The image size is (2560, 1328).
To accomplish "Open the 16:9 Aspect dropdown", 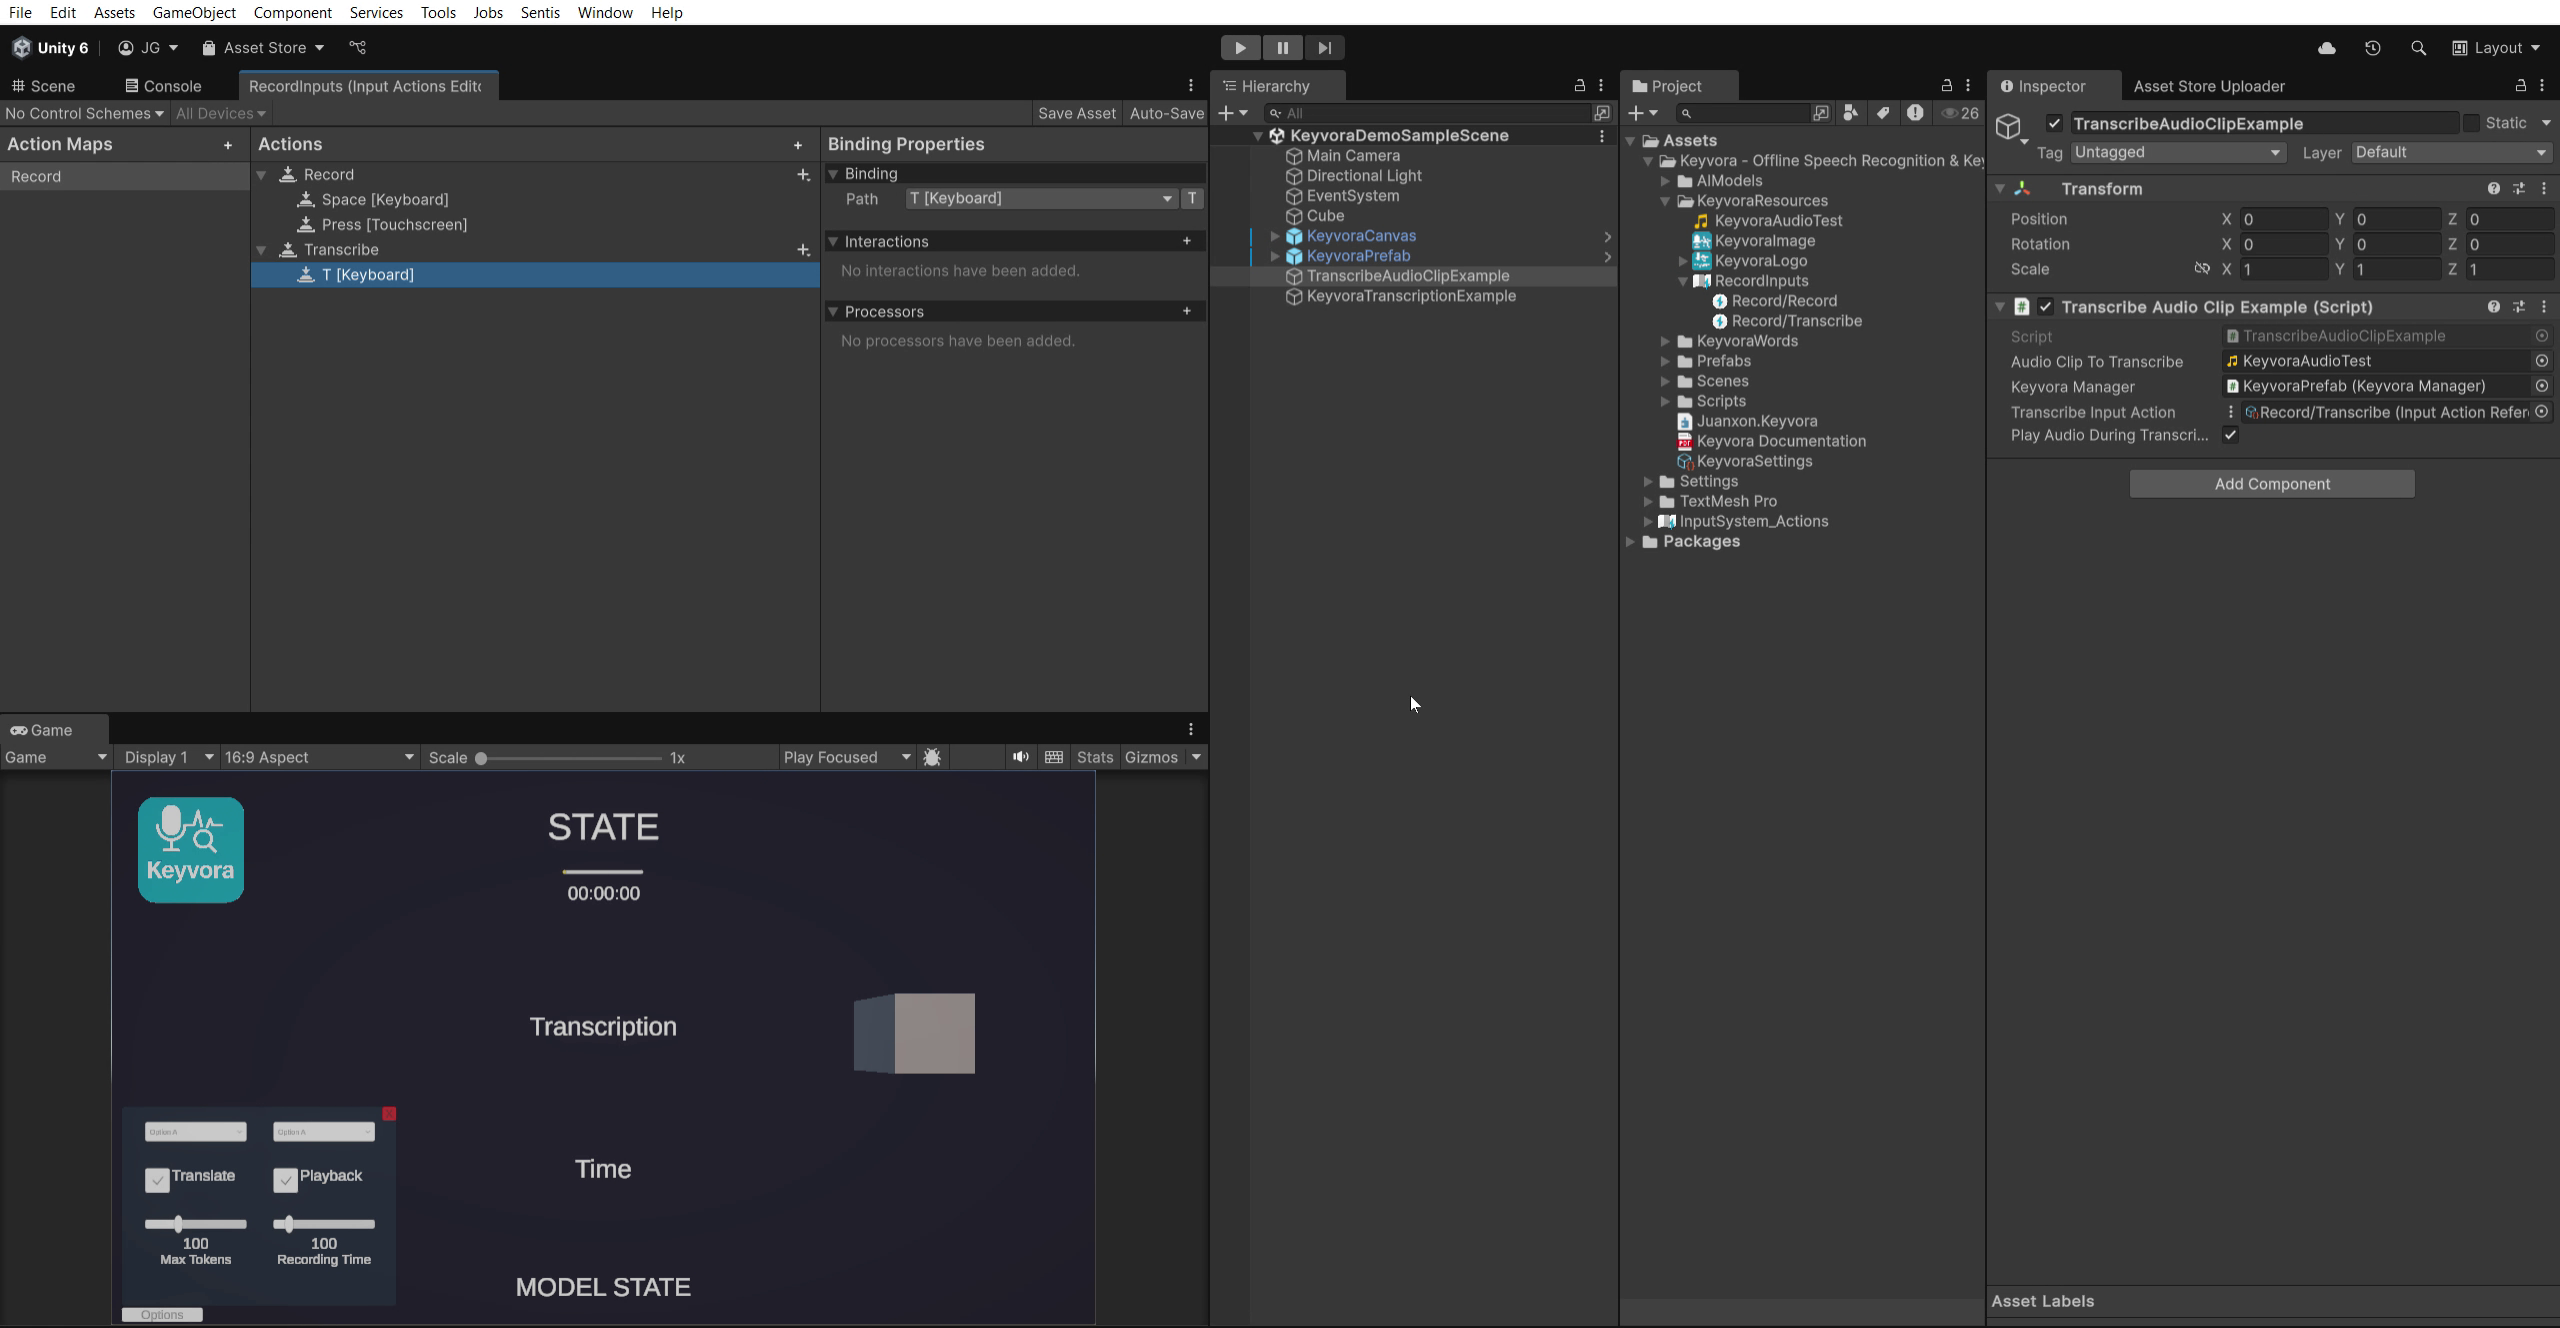I will 319,757.
